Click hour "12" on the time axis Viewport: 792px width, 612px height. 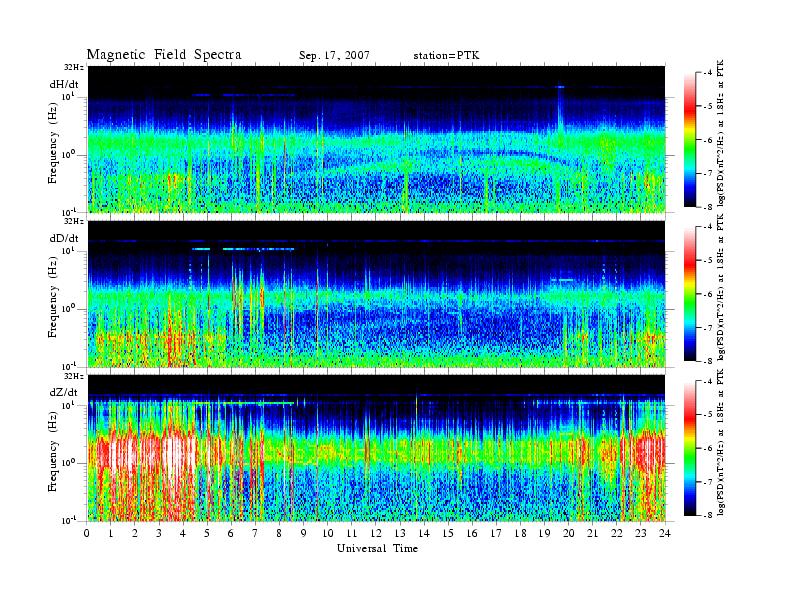[375, 533]
